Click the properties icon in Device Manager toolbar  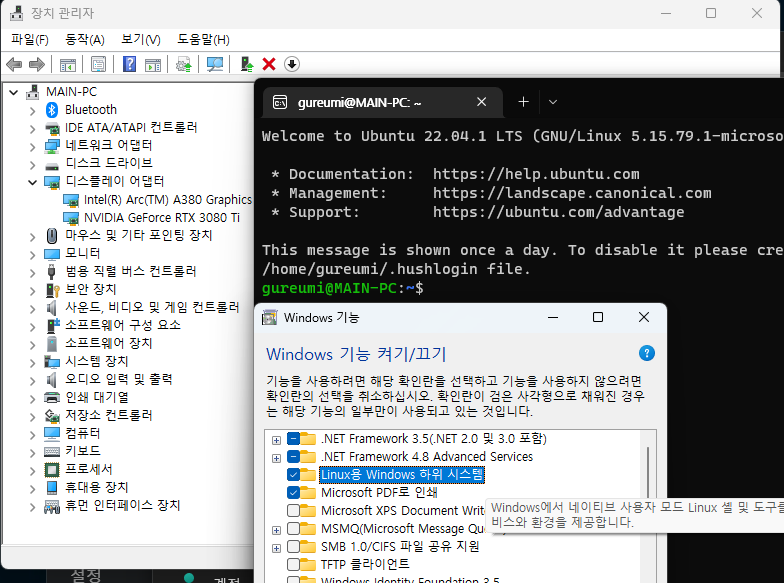click(x=98, y=64)
